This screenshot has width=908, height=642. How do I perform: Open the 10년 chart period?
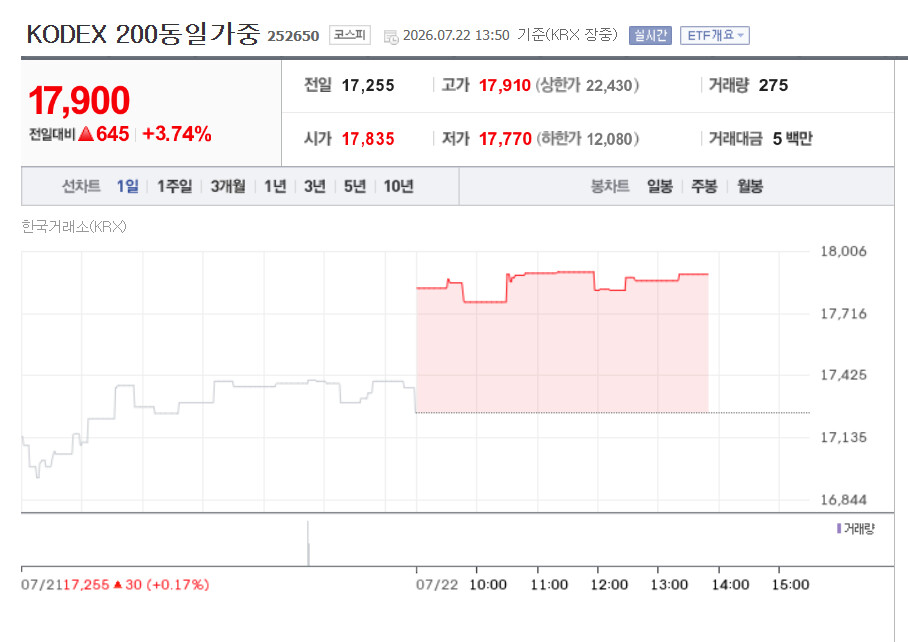point(398,186)
